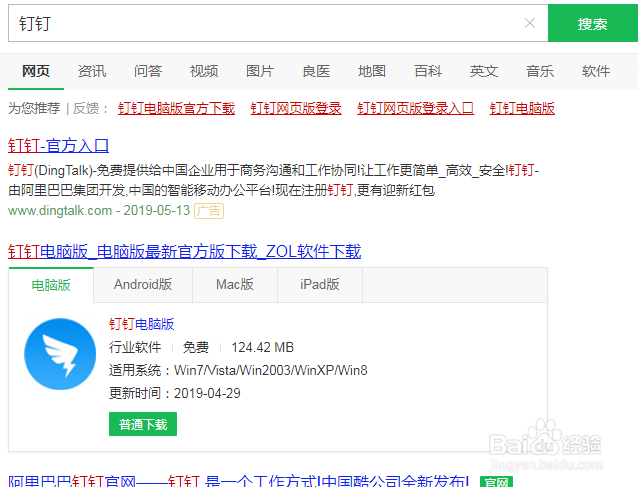Image resolution: width=638 pixels, height=487 pixels.
Task: Select the 良医 tab
Action: (316, 71)
